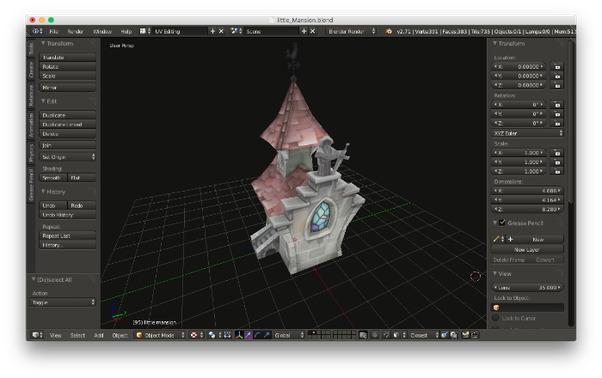This screenshot has height=378, width=602.
Task: Click the lock icon next to Location X
Action: pos(557,67)
